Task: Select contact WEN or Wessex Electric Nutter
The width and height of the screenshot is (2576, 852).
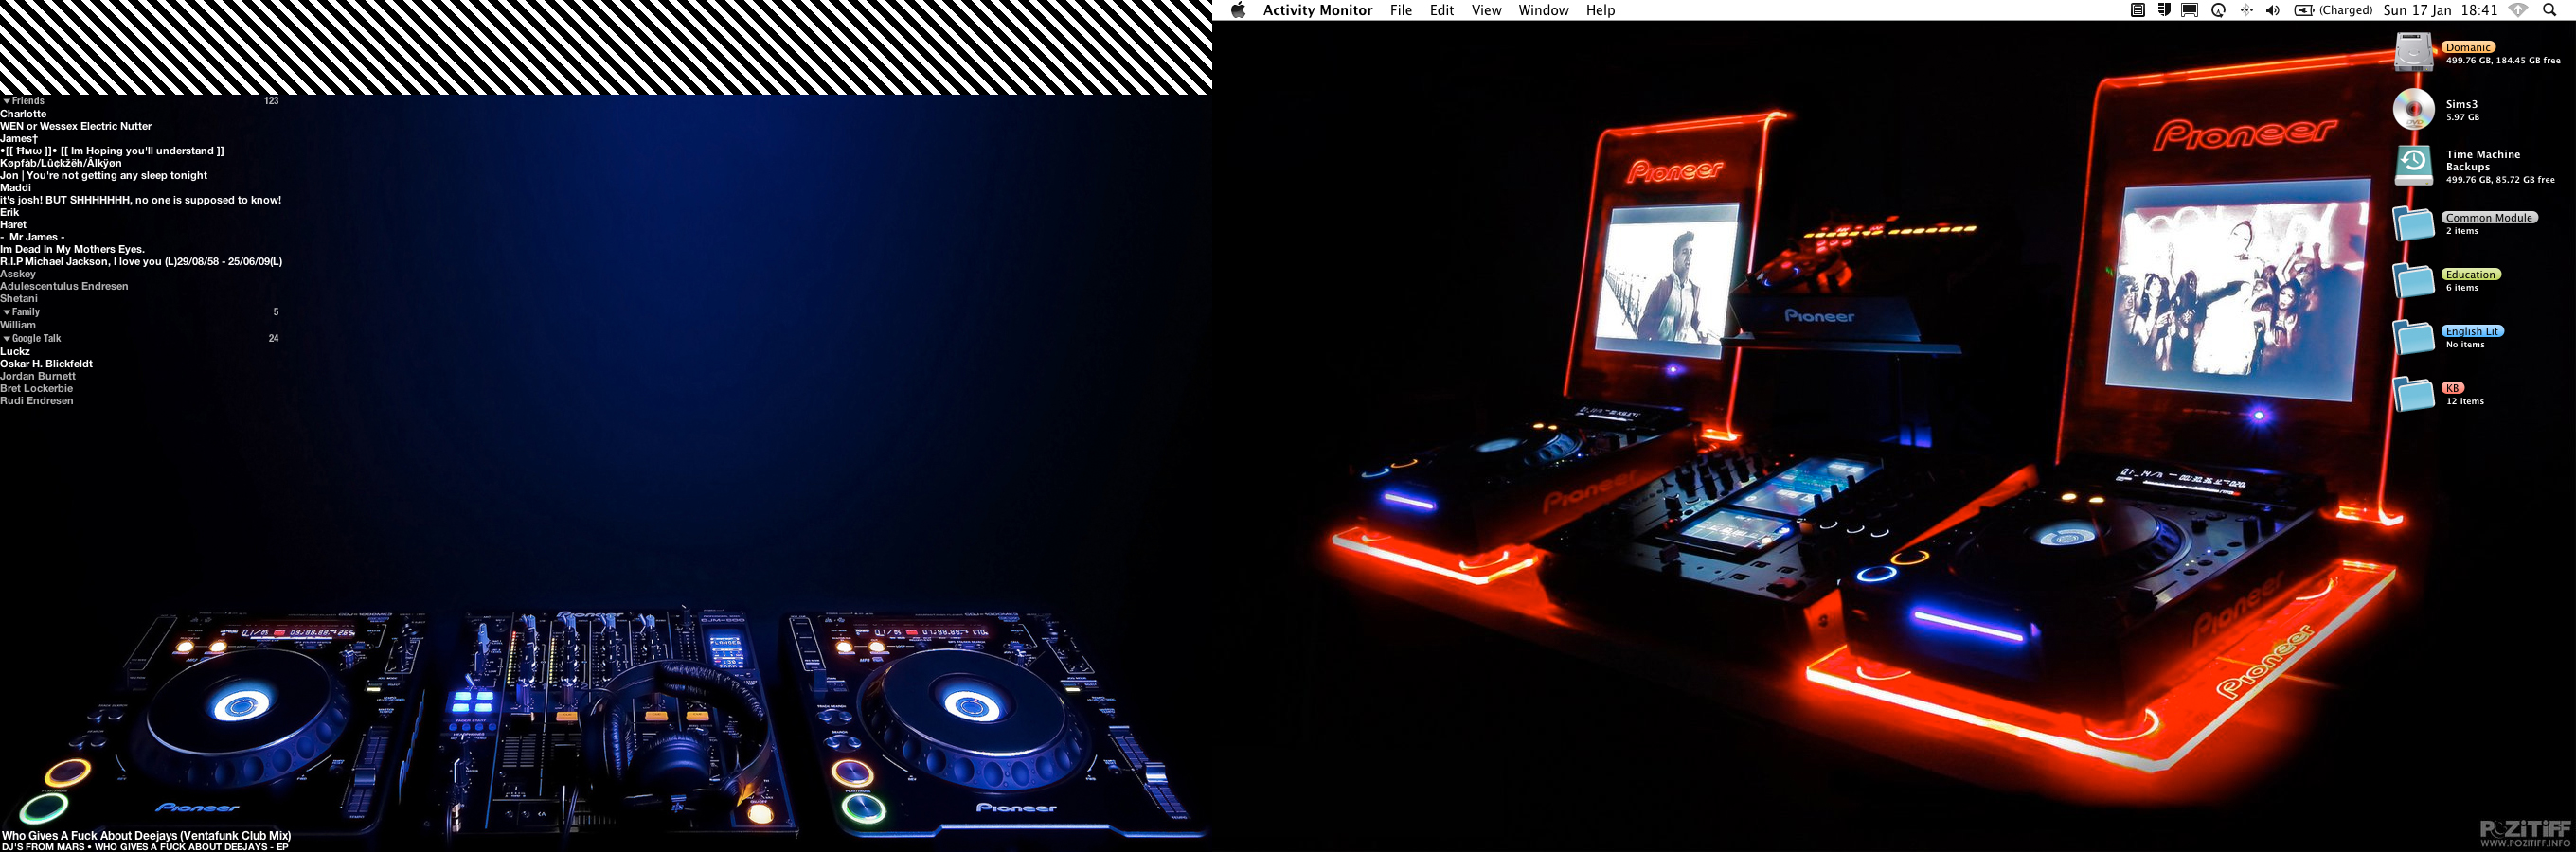Action: click(x=76, y=126)
